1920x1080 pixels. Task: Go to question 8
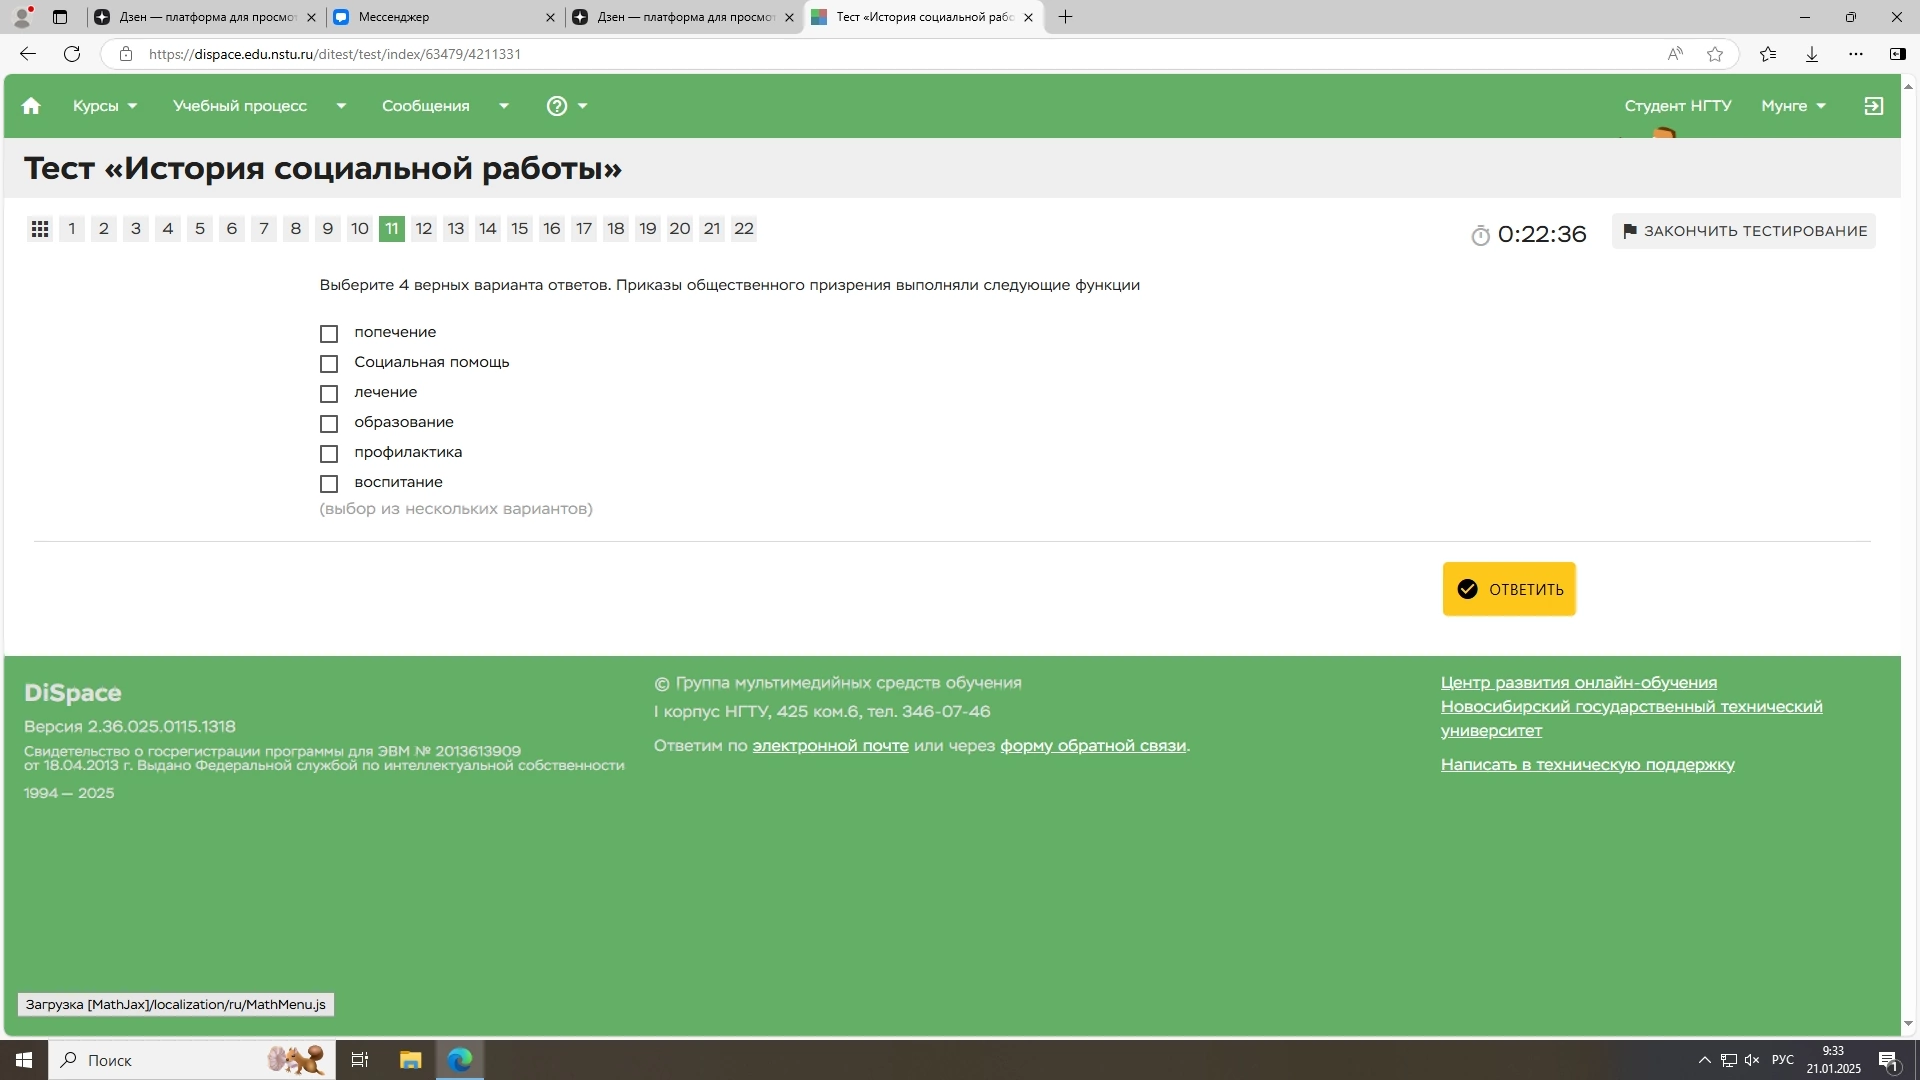click(296, 229)
